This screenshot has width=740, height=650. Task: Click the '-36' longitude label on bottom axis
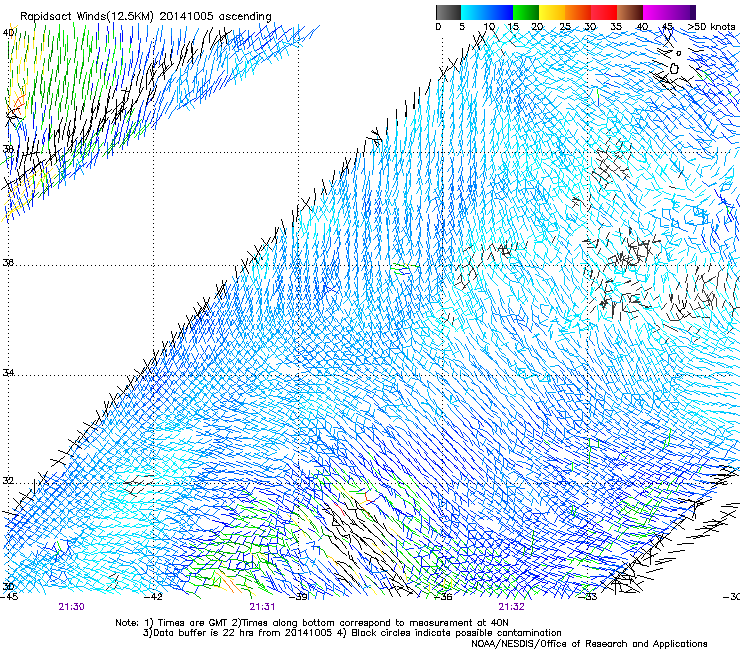coord(443,597)
